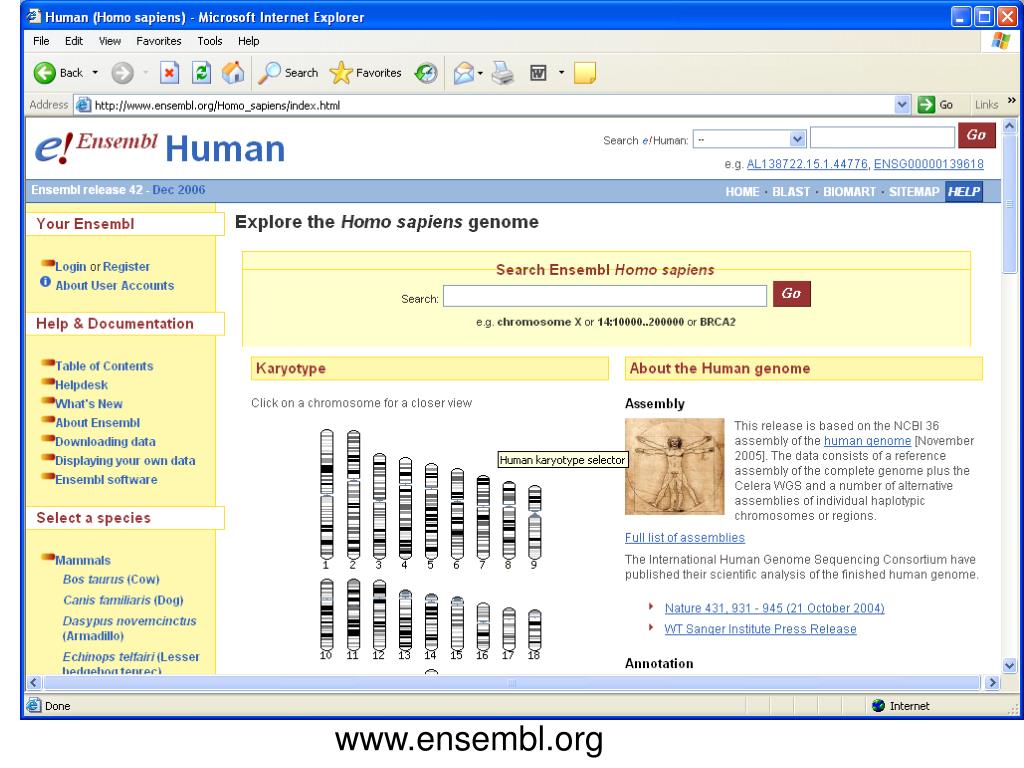This screenshot has width=1024, height=768.
Task: Click the About User Accounts info icon
Action: pyautogui.click(x=45, y=281)
